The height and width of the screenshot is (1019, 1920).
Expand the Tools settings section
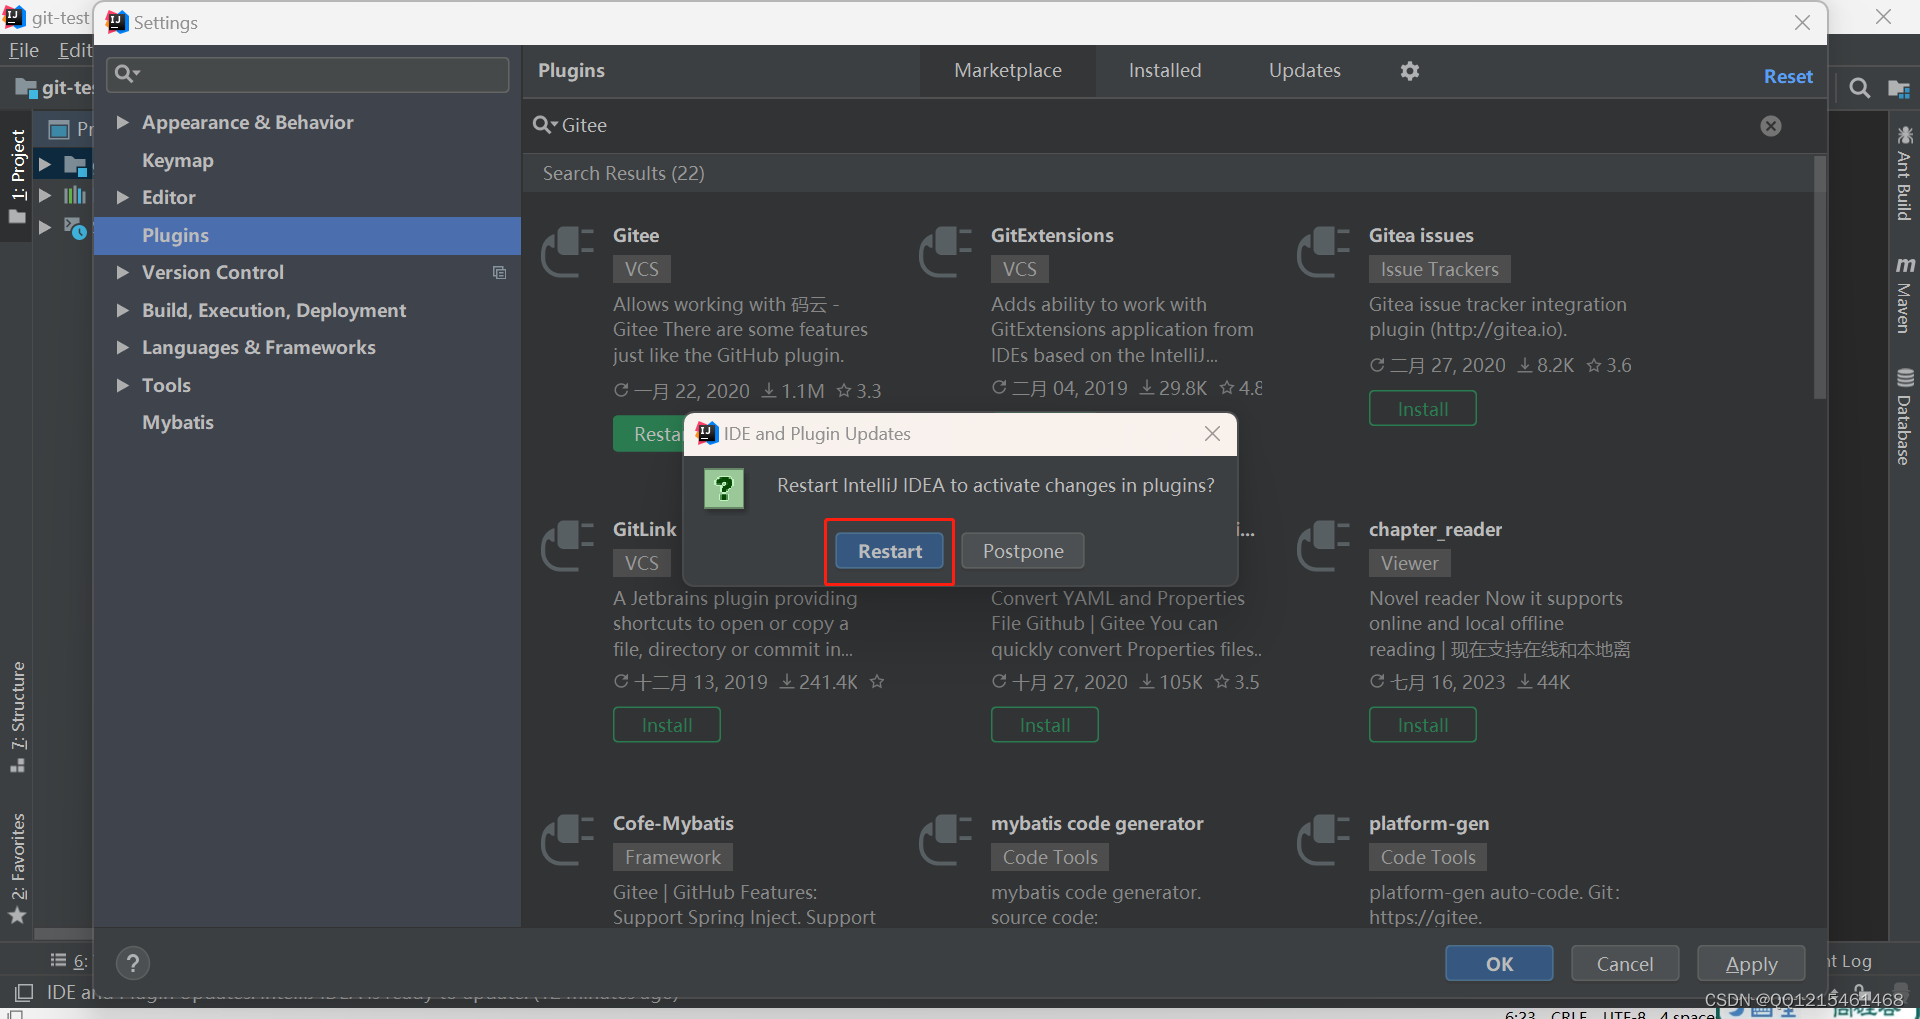[x=122, y=385]
